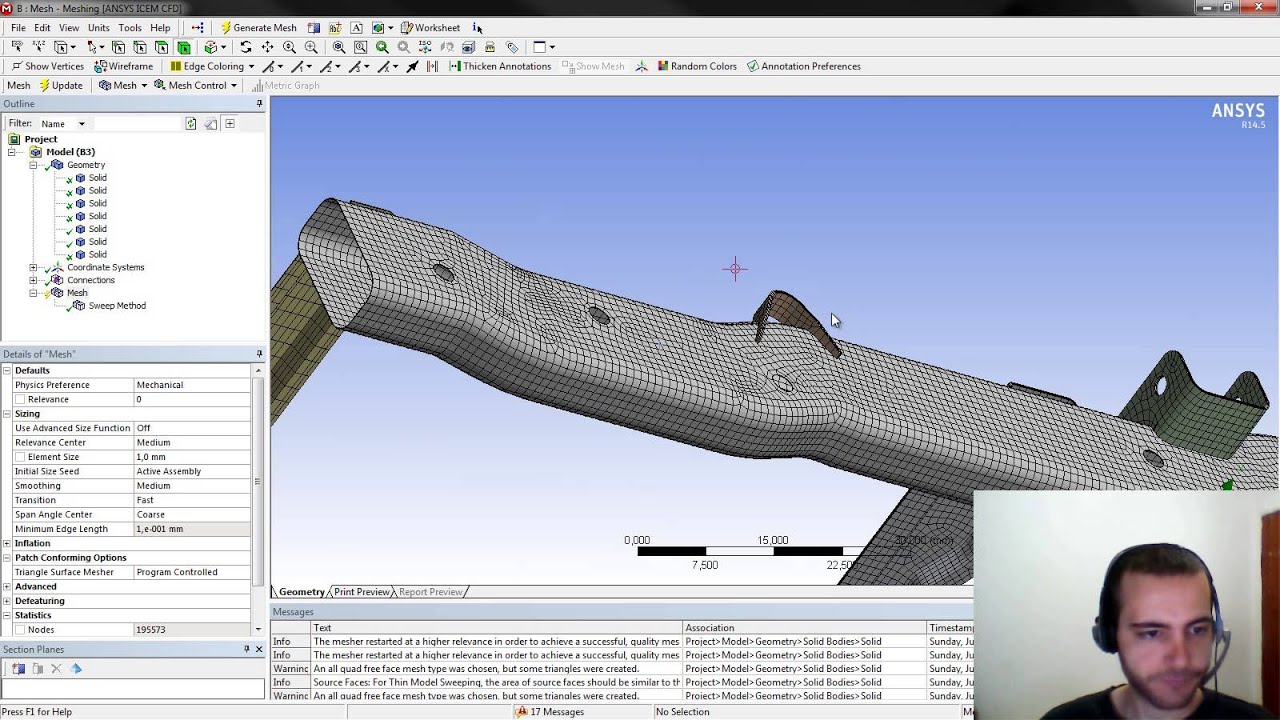Click the Generate Mesh button
The image size is (1280, 720).
click(258, 28)
